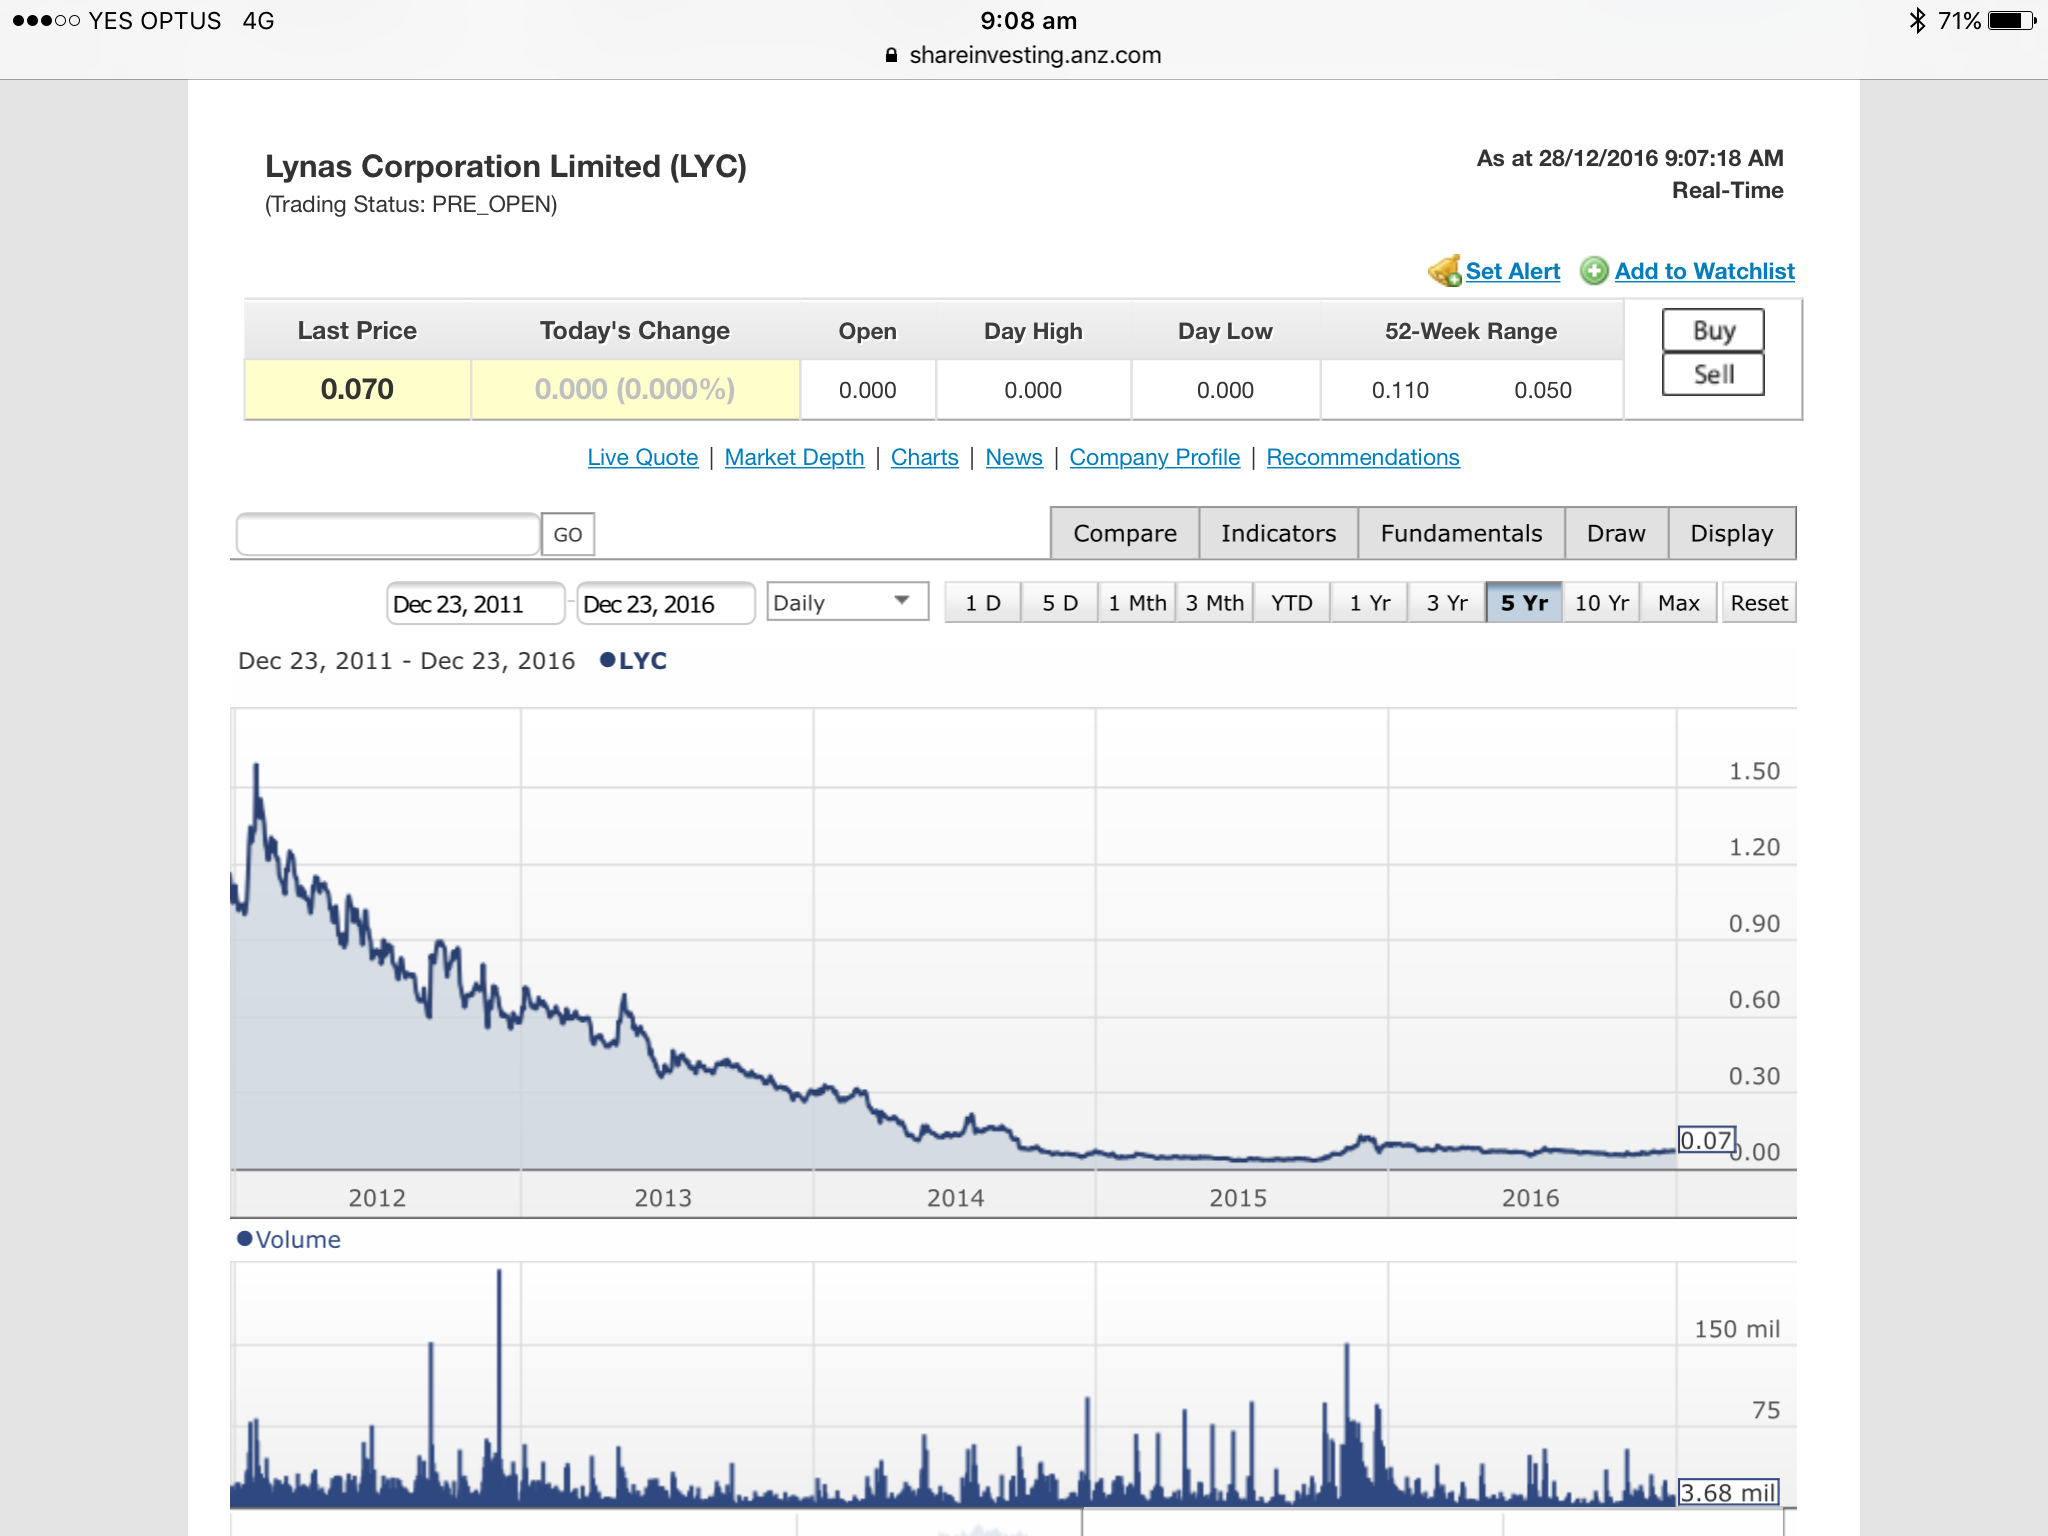Click the end date field Dec 23, 2016
The width and height of the screenshot is (2048, 1536).
point(666,603)
